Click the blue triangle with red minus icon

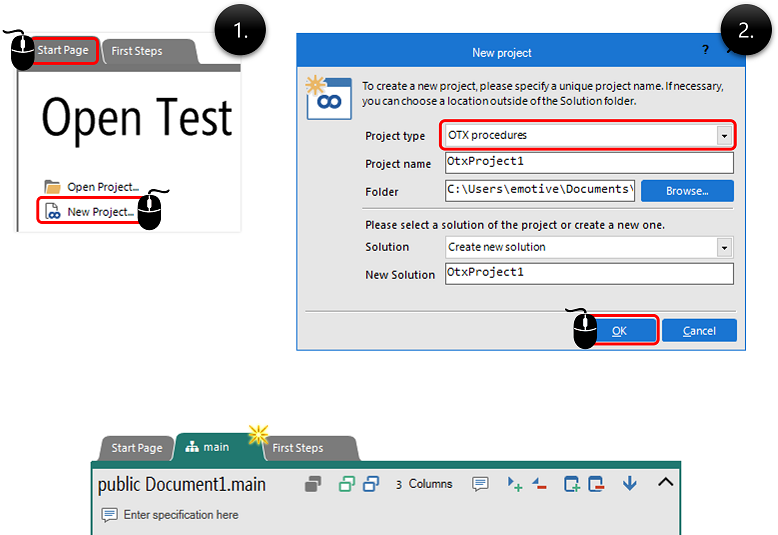coord(539,484)
